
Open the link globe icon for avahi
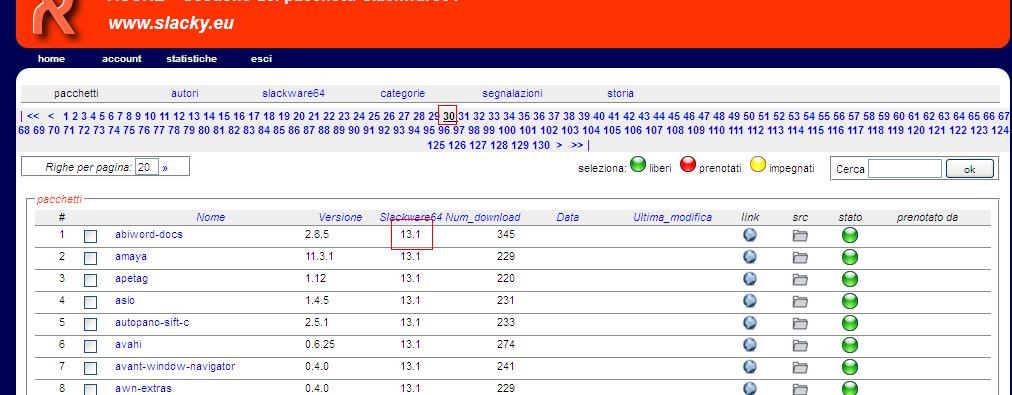(x=749, y=345)
